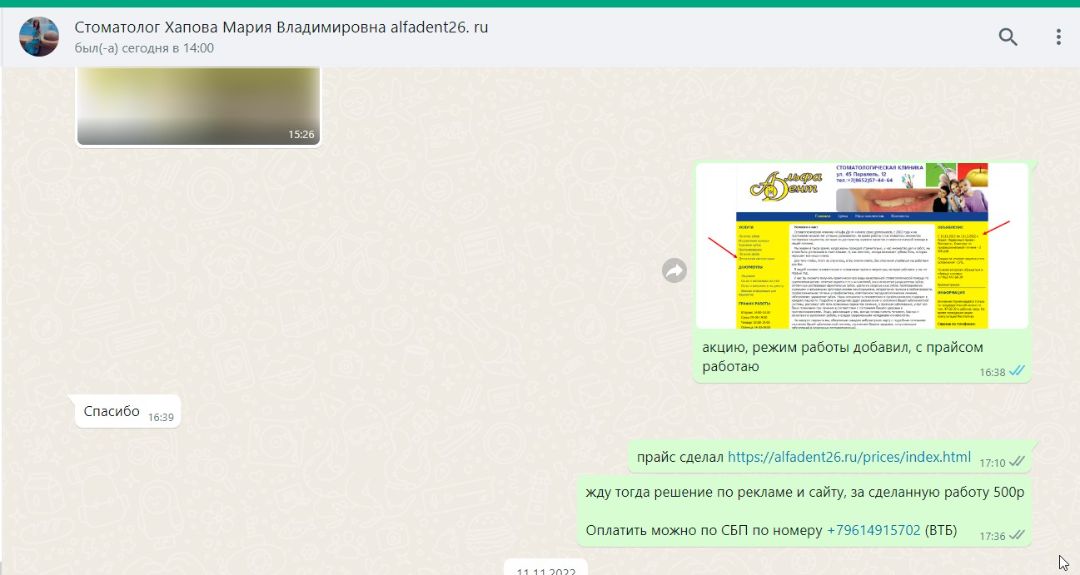Click the "был(-а) сегодня в 14:00" status
Viewport: 1080px width, 575px height.
tap(144, 48)
